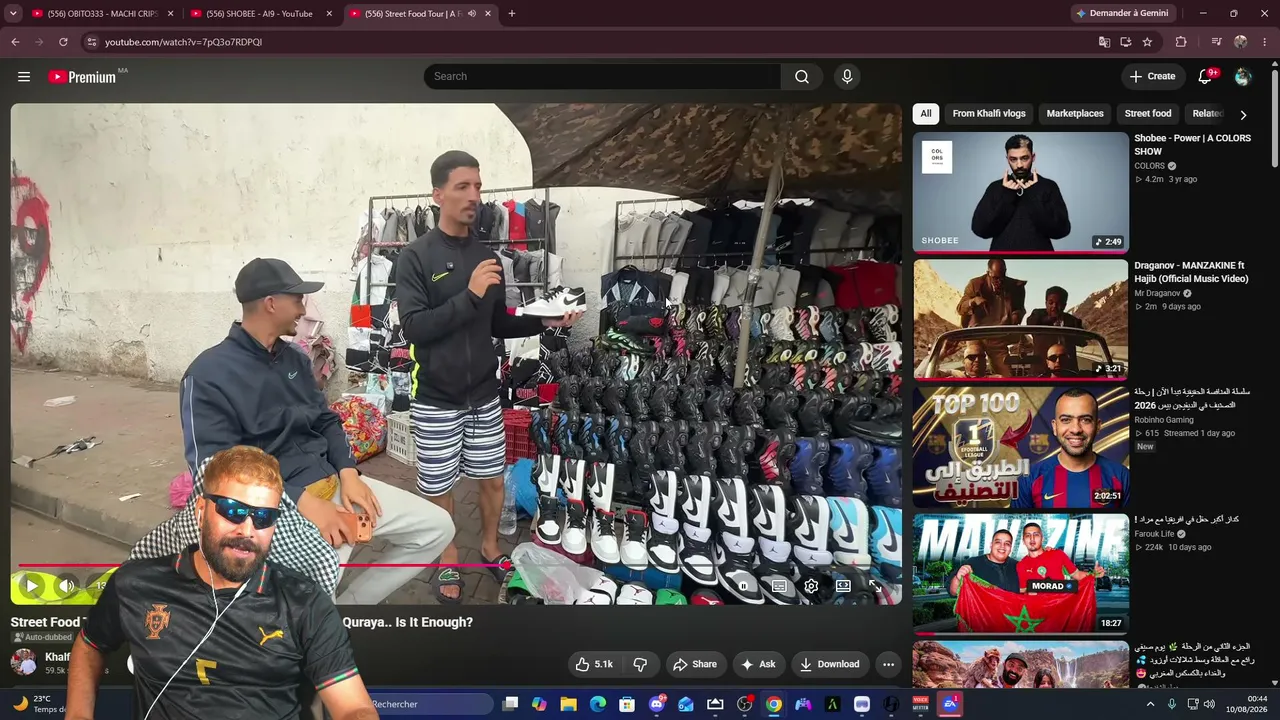Screen dimensions: 1280x720
Task: Open more actions three-dot menu
Action: coord(888,664)
